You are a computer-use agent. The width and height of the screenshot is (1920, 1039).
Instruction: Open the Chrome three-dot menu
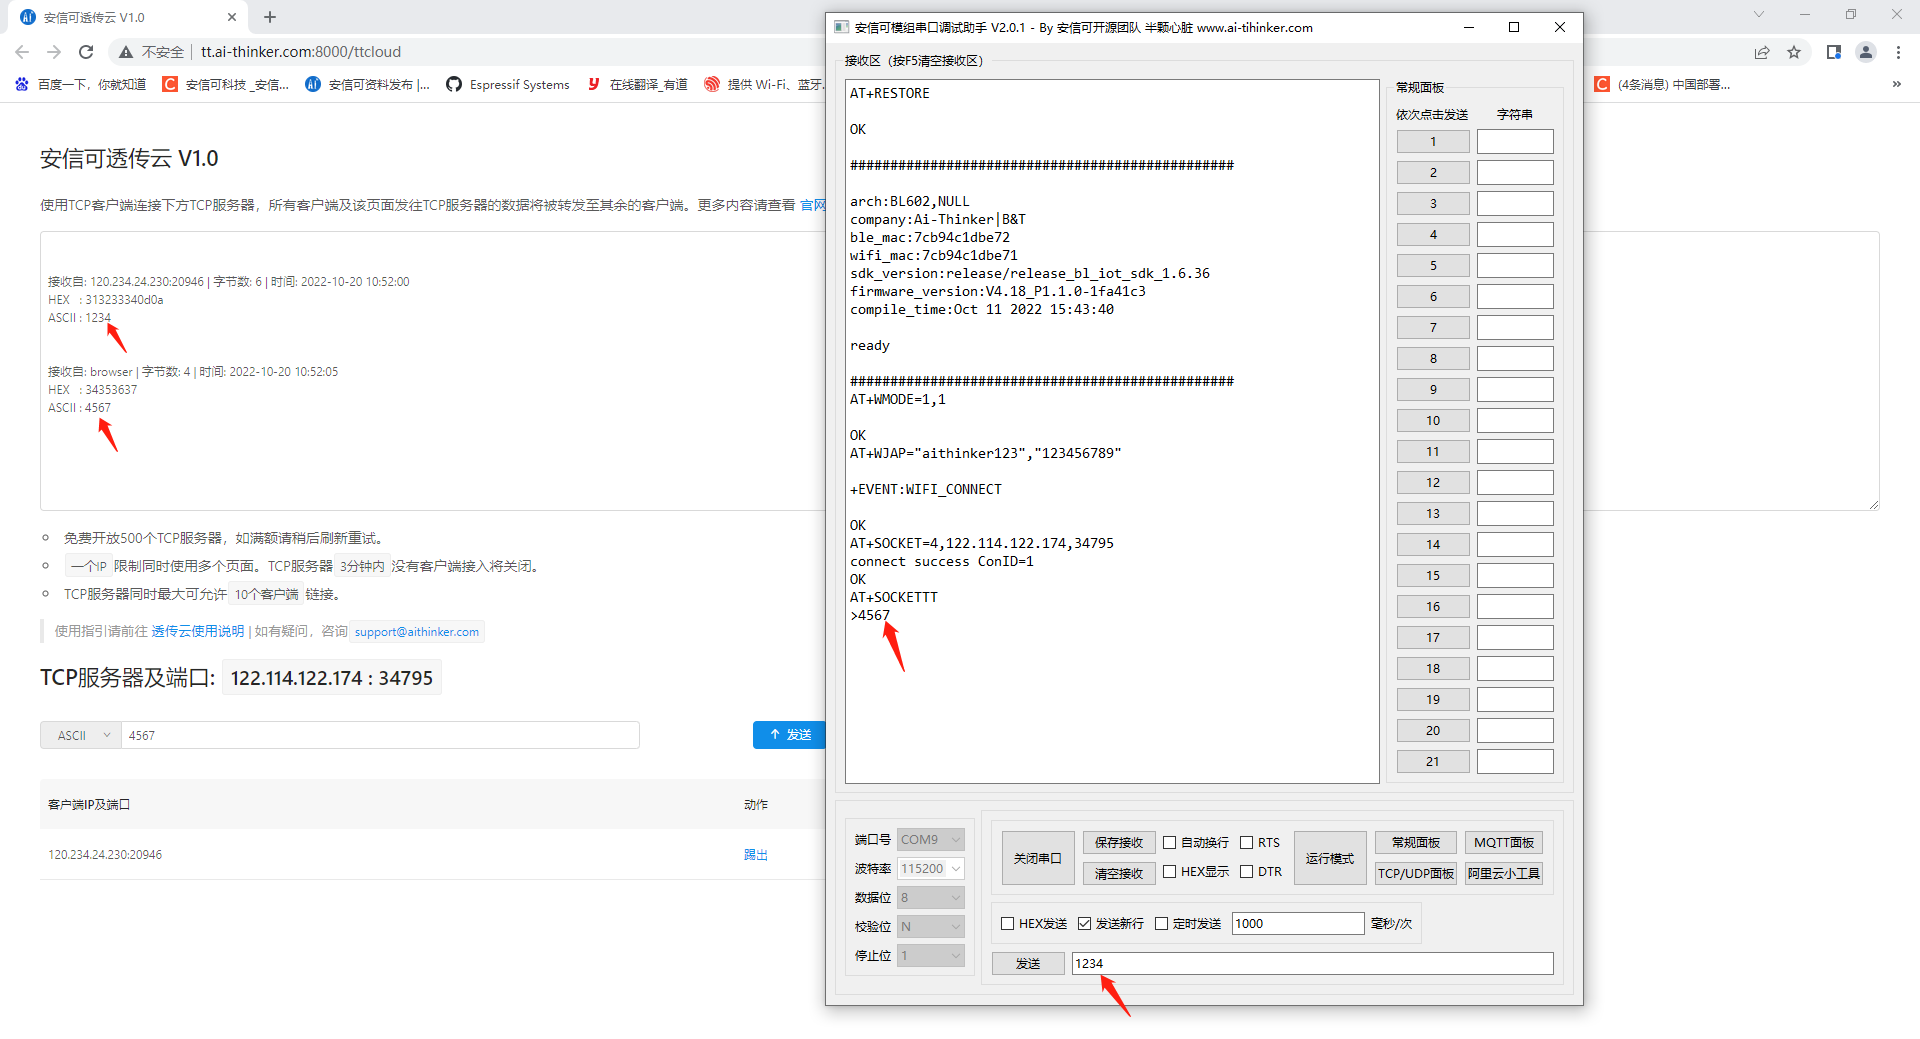pos(1898,52)
